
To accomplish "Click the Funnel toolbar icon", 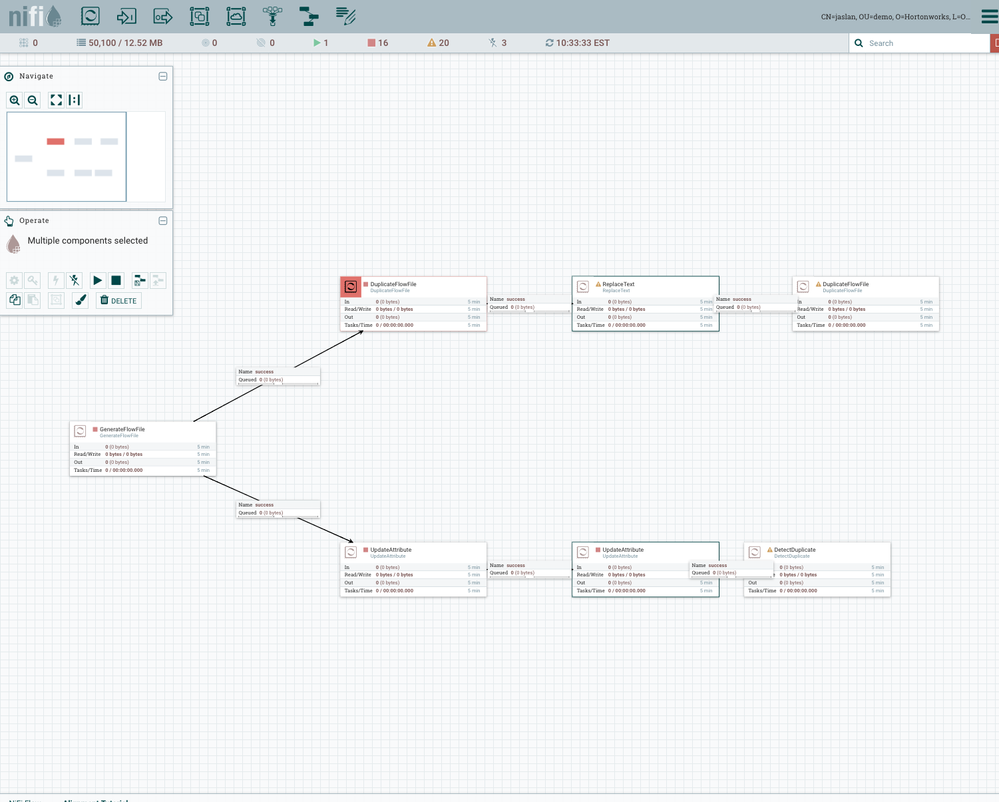I will click(272, 16).
